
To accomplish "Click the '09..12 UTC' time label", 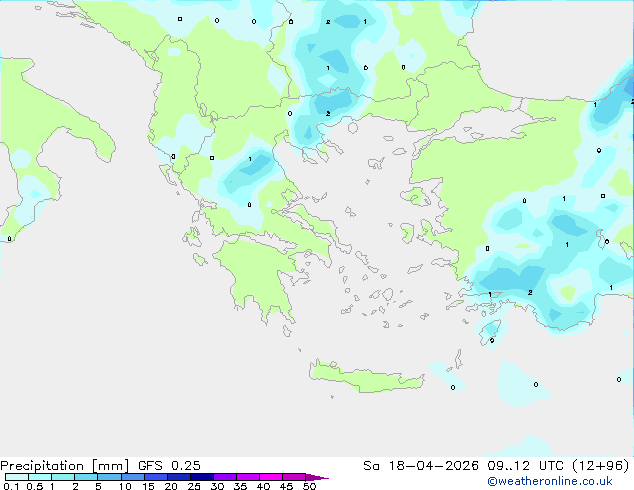I will click(525, 466).
